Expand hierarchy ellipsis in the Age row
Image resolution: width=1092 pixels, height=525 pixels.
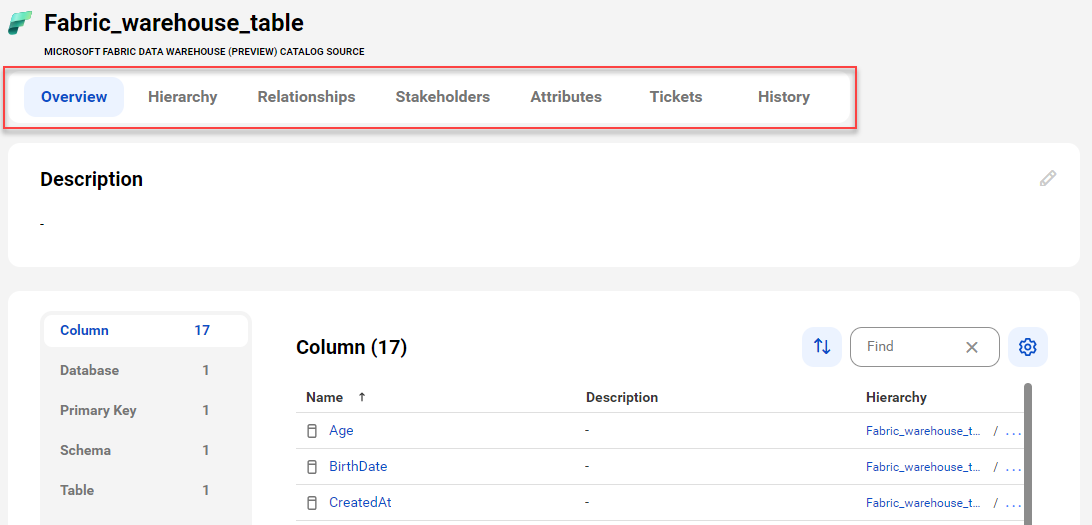point(1013,432)
